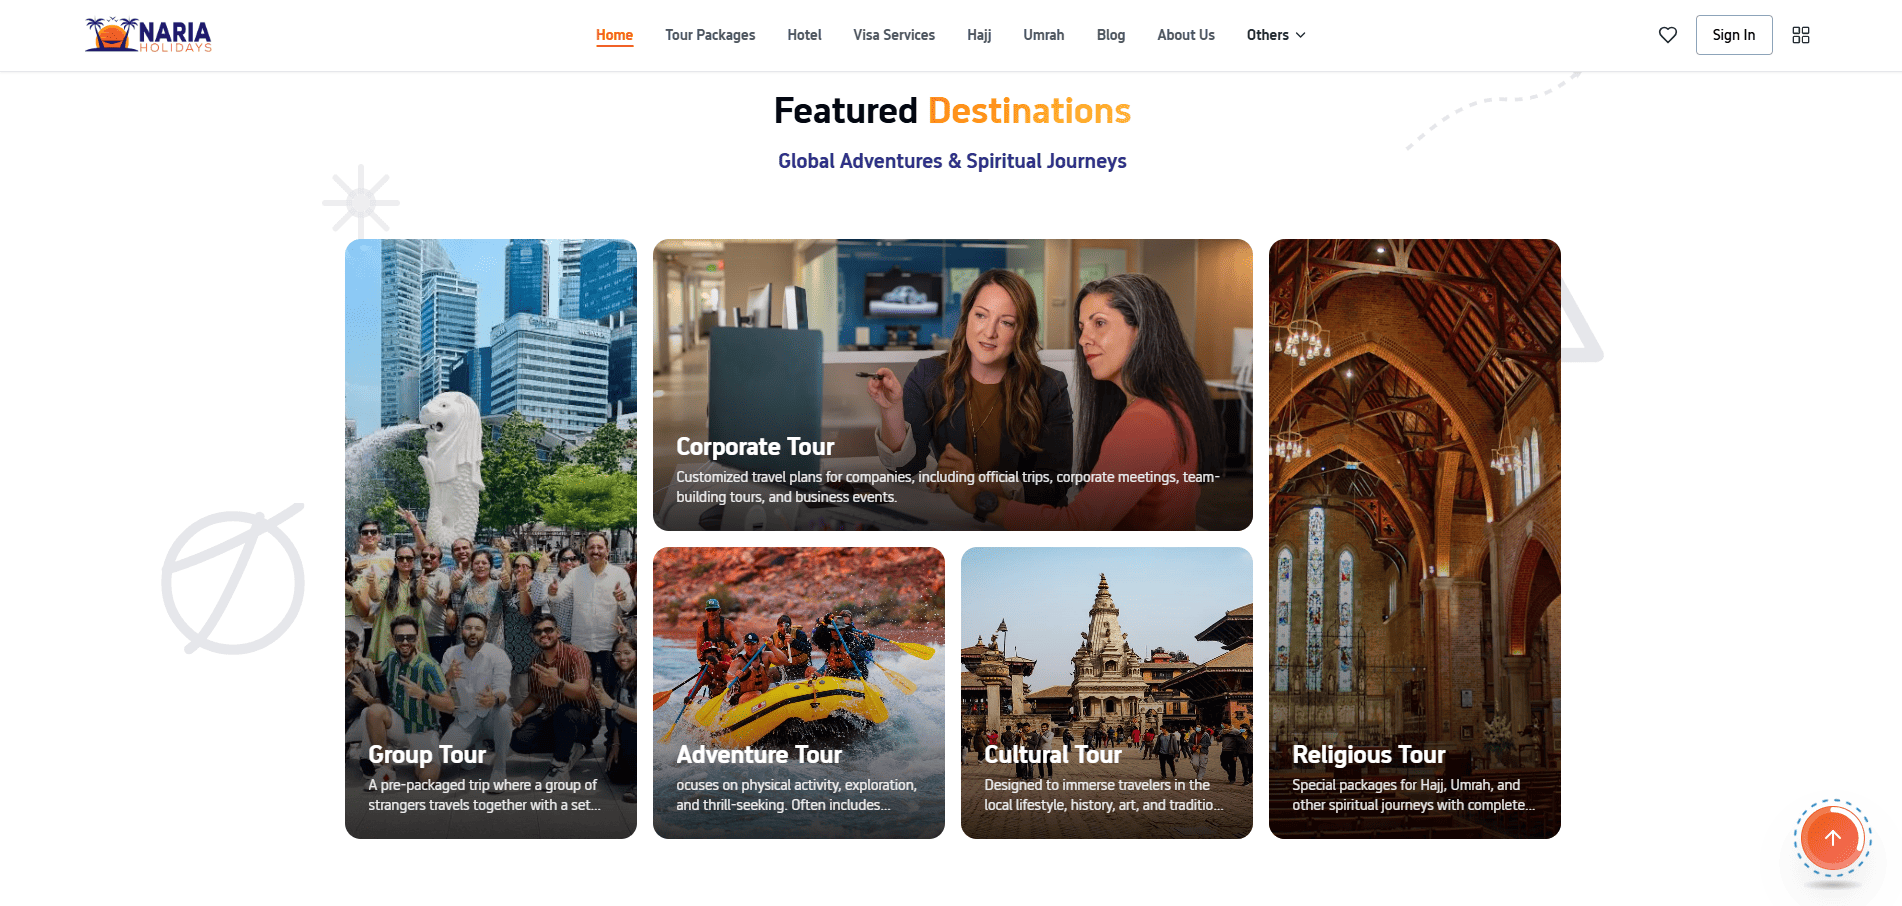The image size is (1902, 906).
Task: Click the Sign In button
Action: [1734, 35]
